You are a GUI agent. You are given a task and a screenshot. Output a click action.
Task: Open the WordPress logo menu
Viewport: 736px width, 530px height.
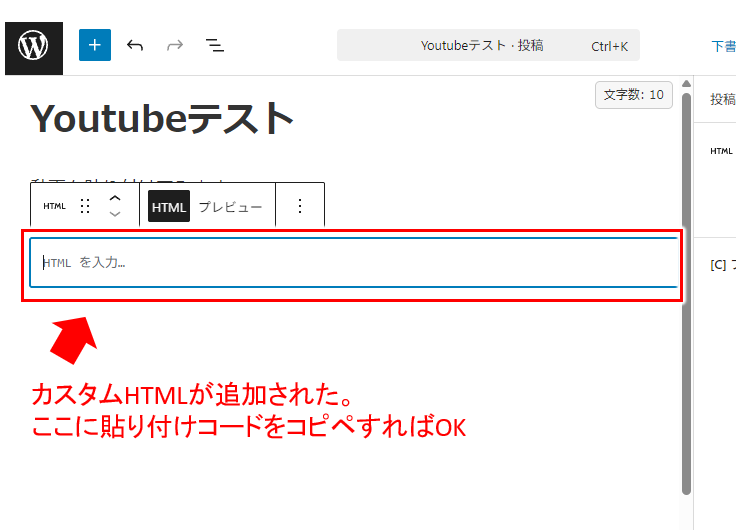pos(34,48)
